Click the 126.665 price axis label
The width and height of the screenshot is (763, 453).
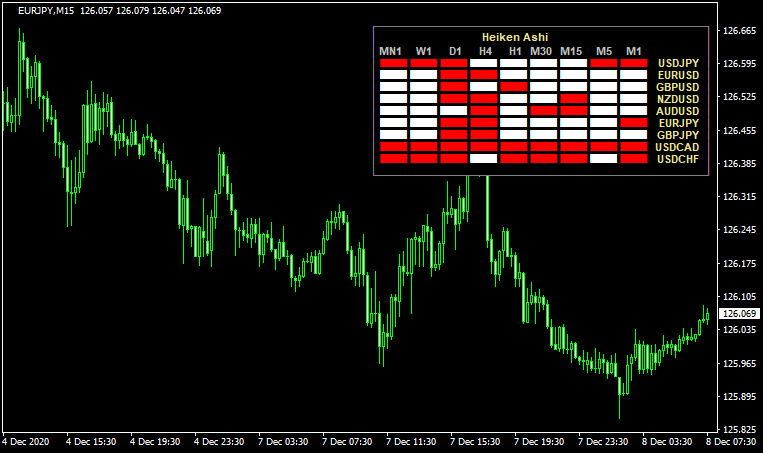tap(739, 31)
